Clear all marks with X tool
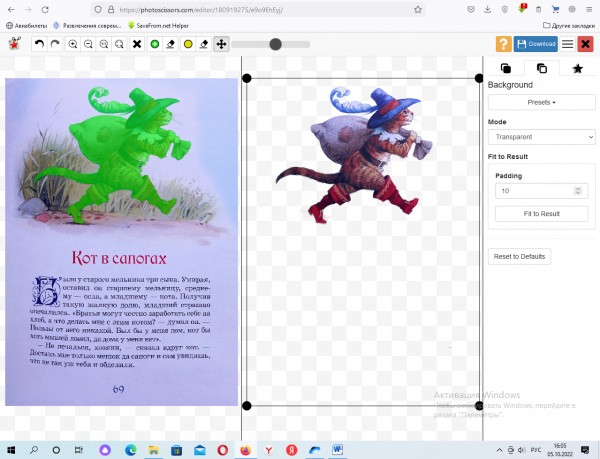 [137, 44]
